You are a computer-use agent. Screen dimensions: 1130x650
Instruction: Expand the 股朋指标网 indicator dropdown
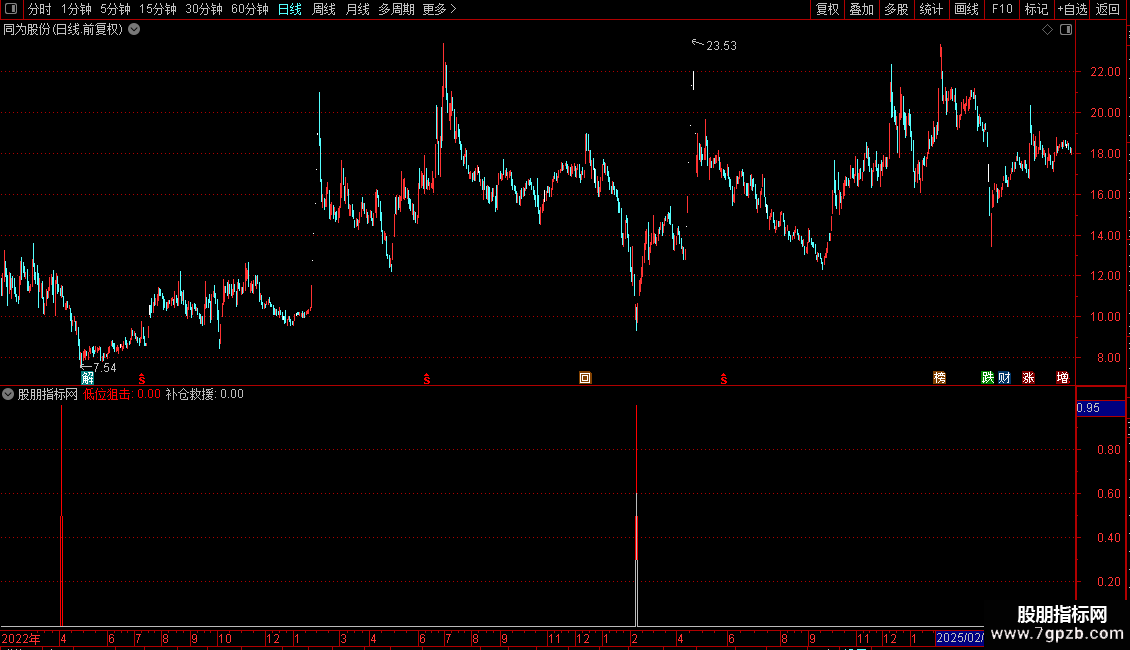coord(8,394)
